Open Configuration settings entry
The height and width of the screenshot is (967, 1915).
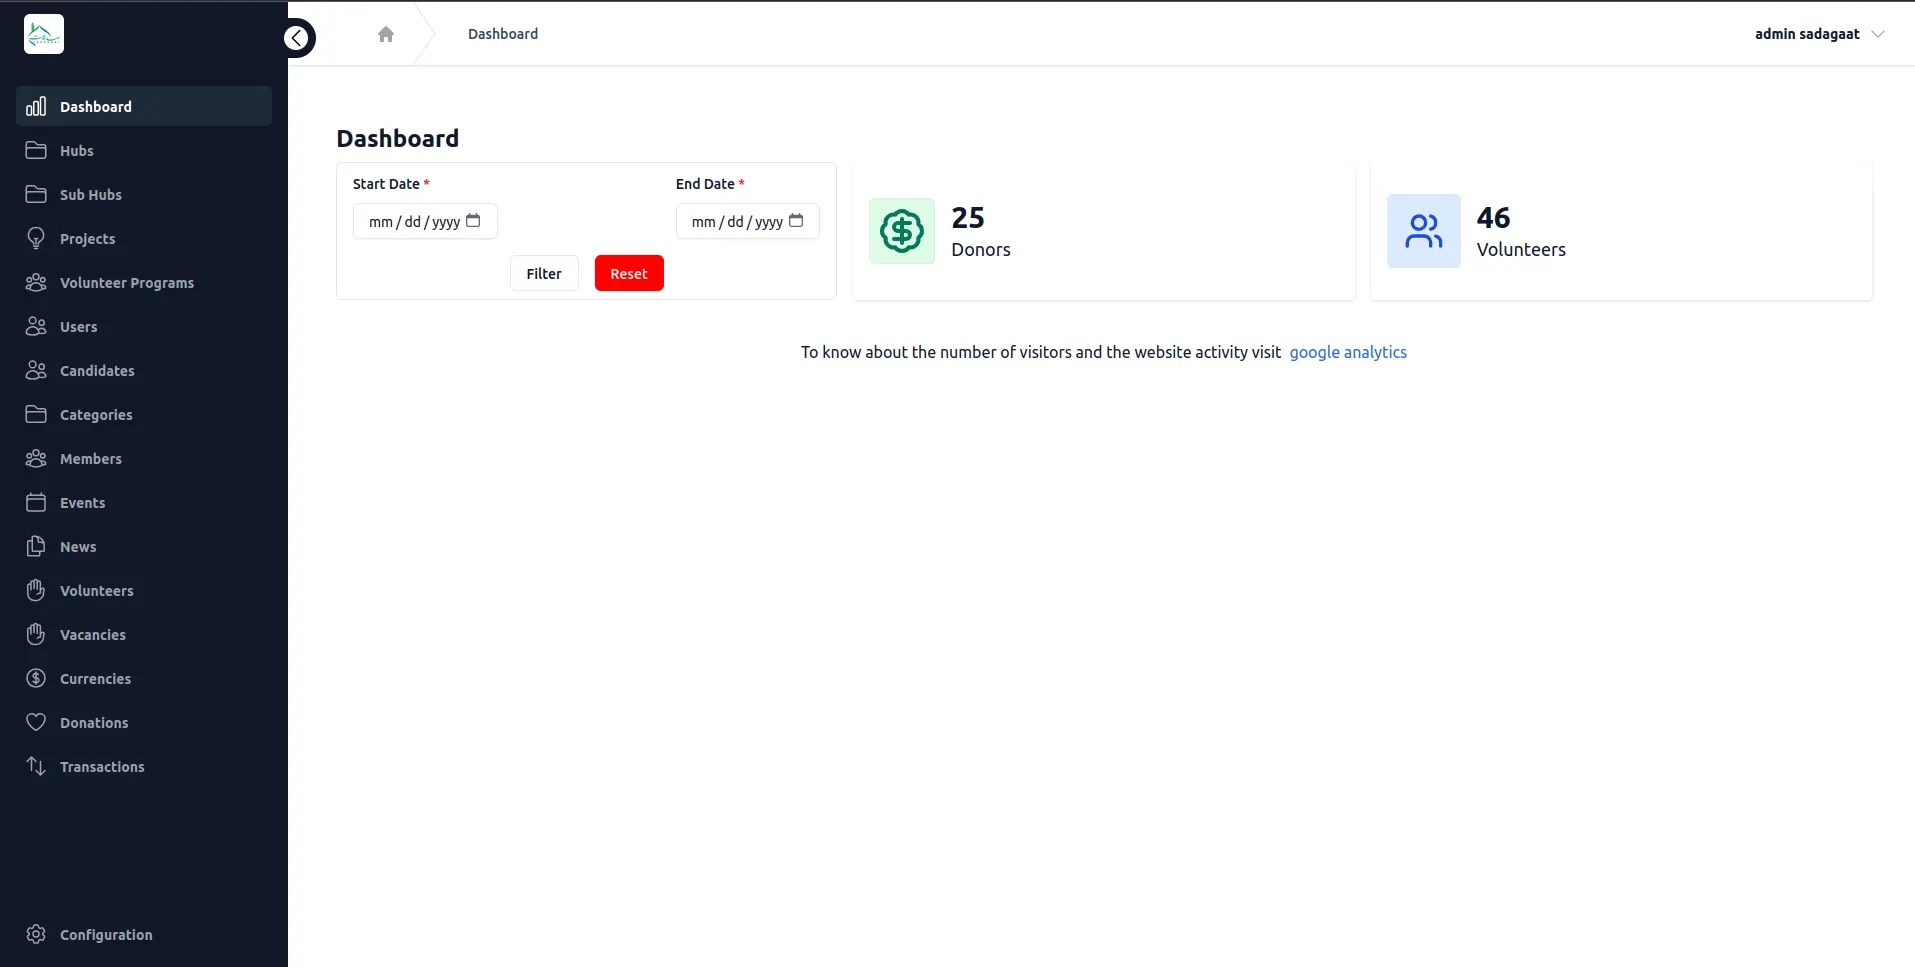click(x=144, y=934)
